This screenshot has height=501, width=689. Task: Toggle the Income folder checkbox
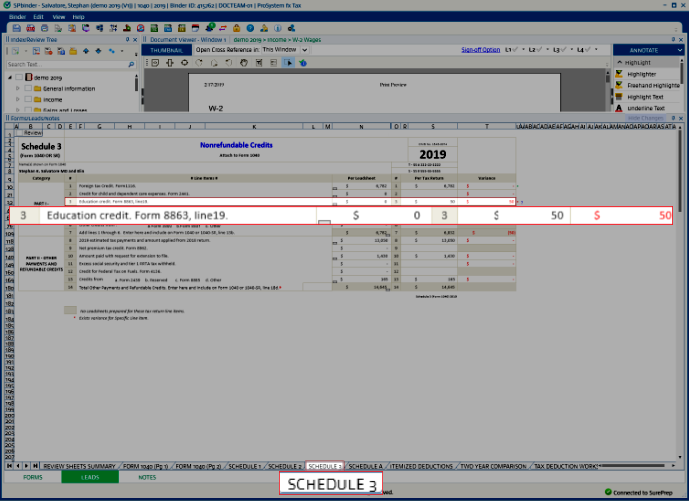tap(29, 100)
